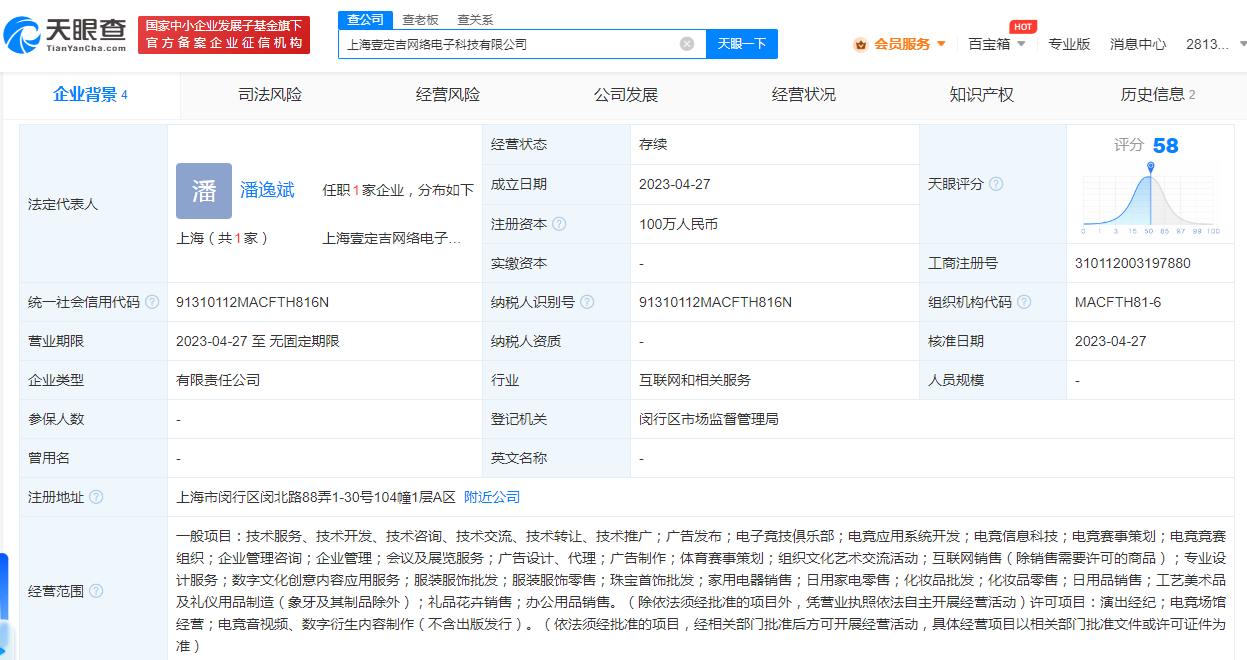Open help icon next to 经营范围
This screenshot has width=1247, height=660.
coord(96,591)
